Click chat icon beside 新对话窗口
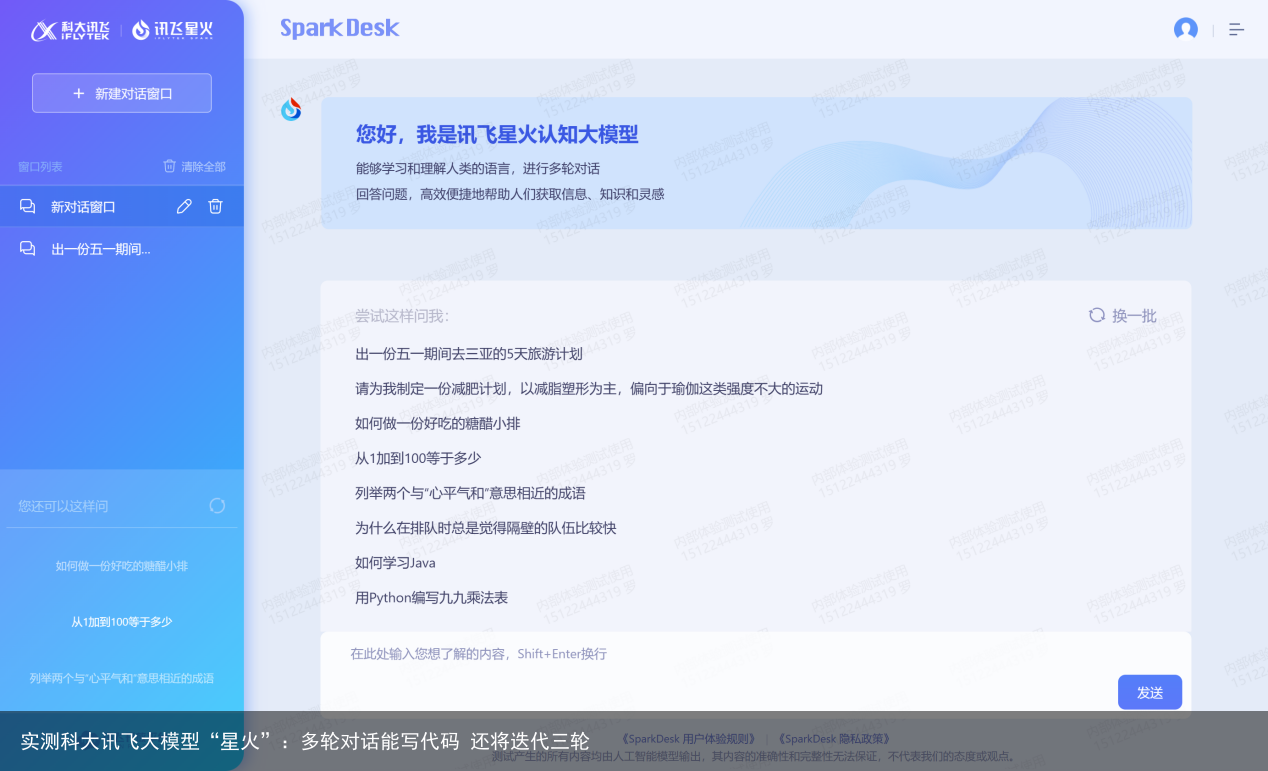This screenshot has height=771, width=1268. 28,207
